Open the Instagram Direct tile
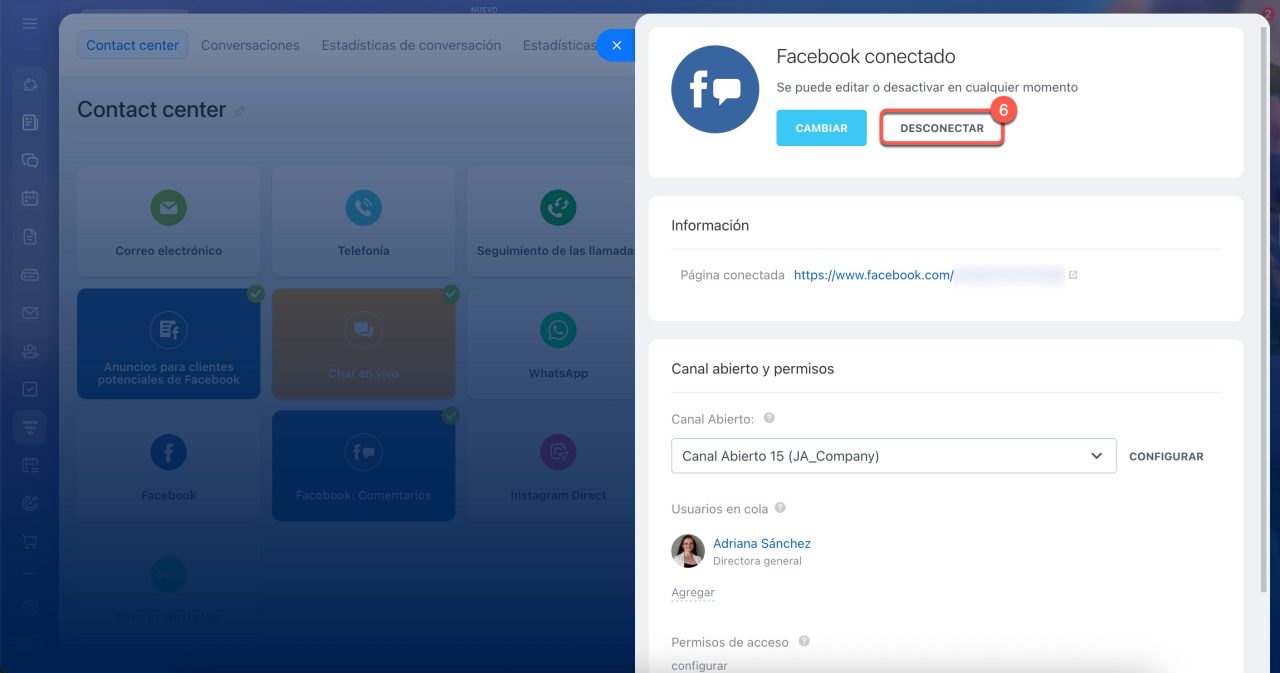The width and height of the screenshot is (1280, 673). tap(551, 466)
